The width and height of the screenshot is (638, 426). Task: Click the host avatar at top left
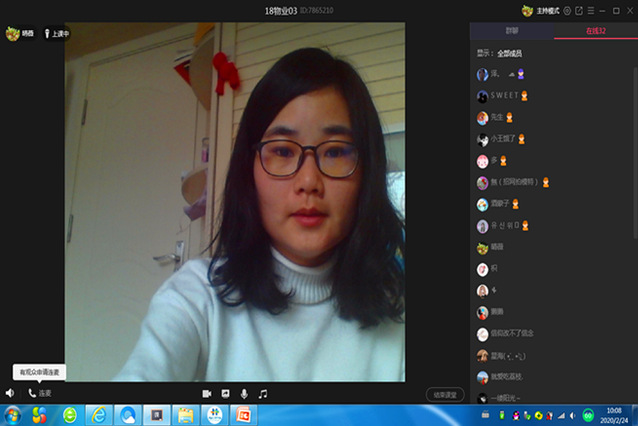[x=12, y=33]
